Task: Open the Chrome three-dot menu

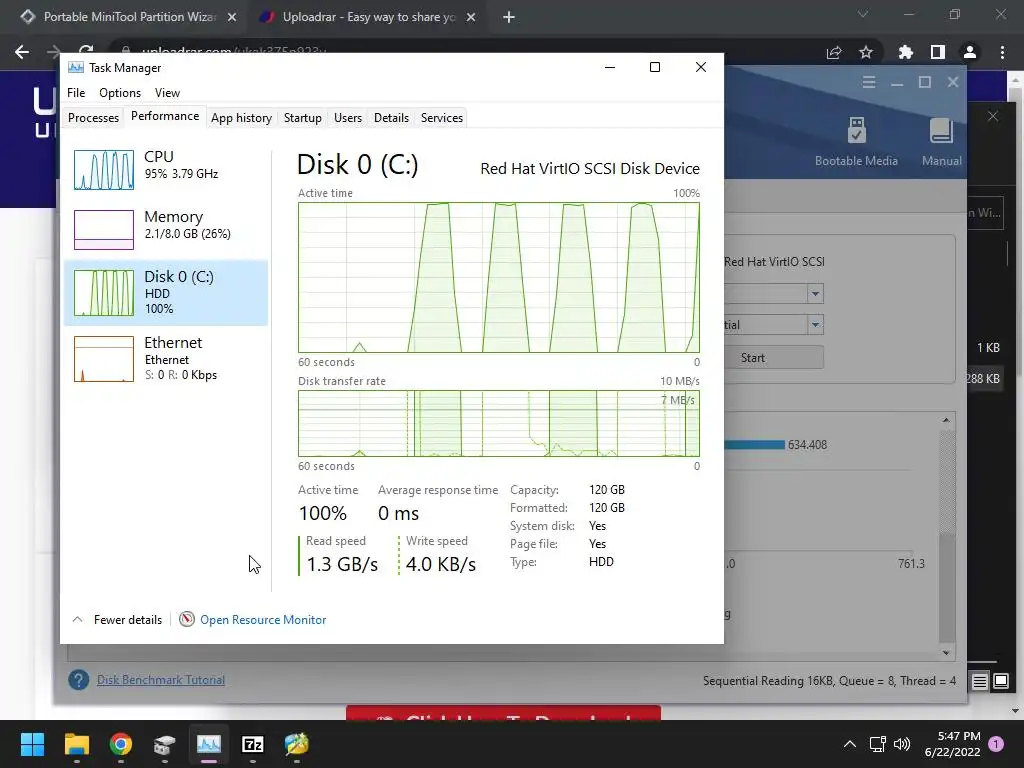Action: click(x=1002, y=52)
